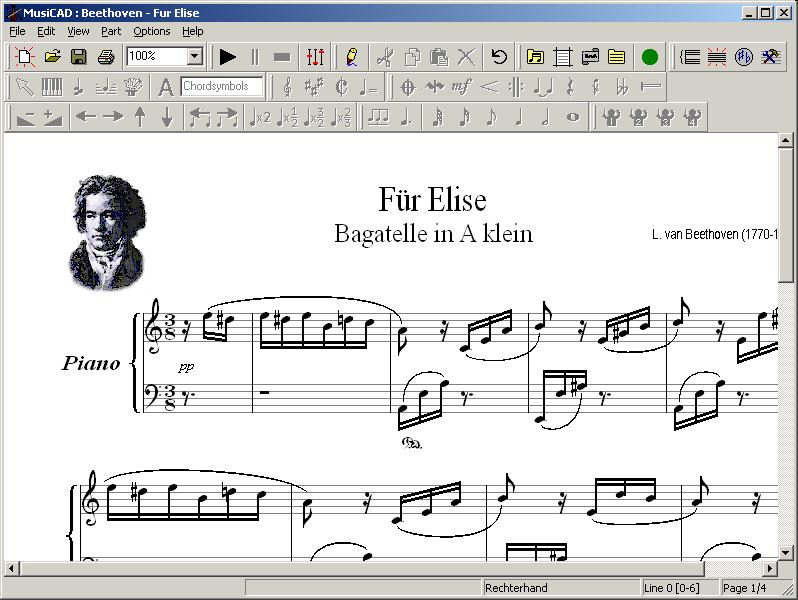Add an mf dynamic marking
Viewport: 798px width, 600px height.
pyautogui.click(x=461, y=87)
